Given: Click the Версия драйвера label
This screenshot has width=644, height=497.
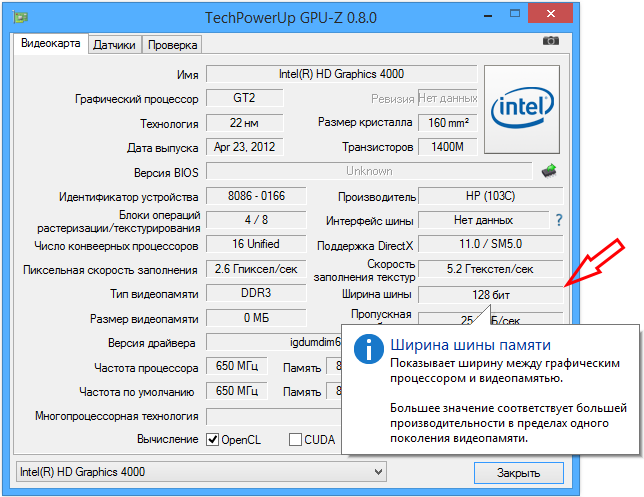Looking at the screenshot, I should point(152,343).
